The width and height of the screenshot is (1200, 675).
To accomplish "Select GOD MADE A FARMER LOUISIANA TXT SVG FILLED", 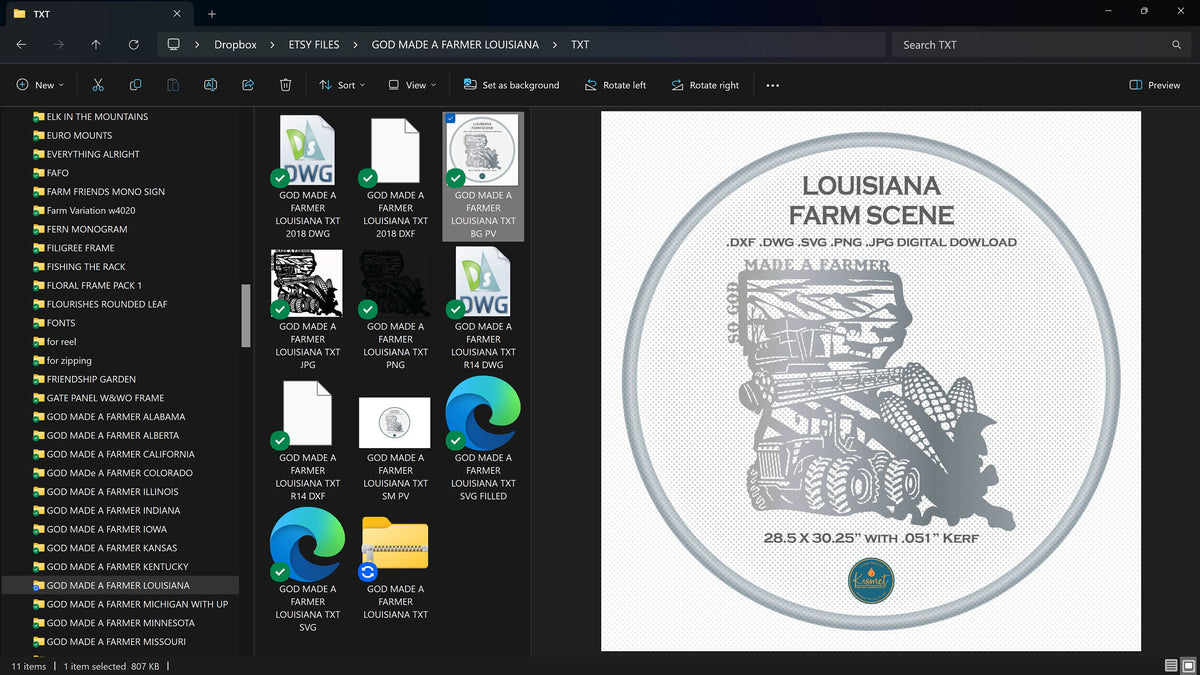I will (483, 438).
